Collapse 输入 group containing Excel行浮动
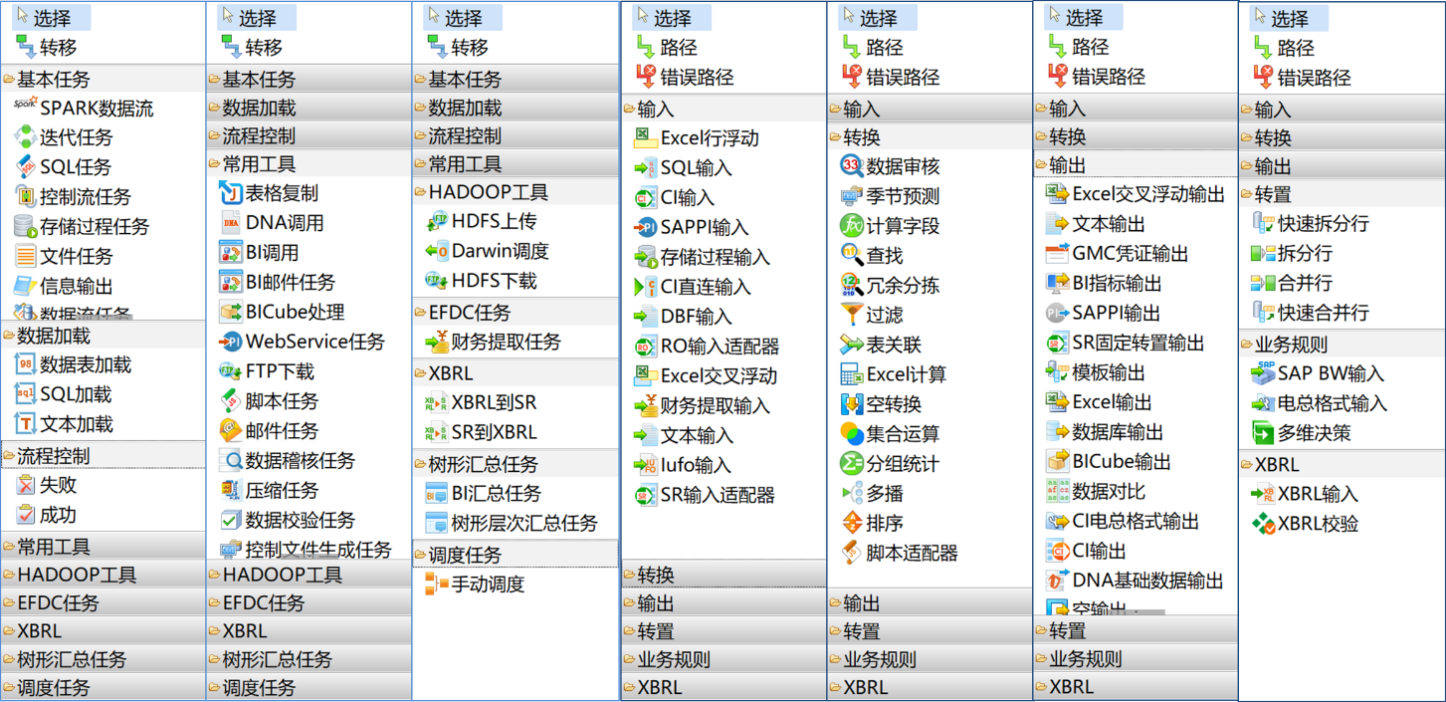1446x702 pixels. [x=724, y=109]
